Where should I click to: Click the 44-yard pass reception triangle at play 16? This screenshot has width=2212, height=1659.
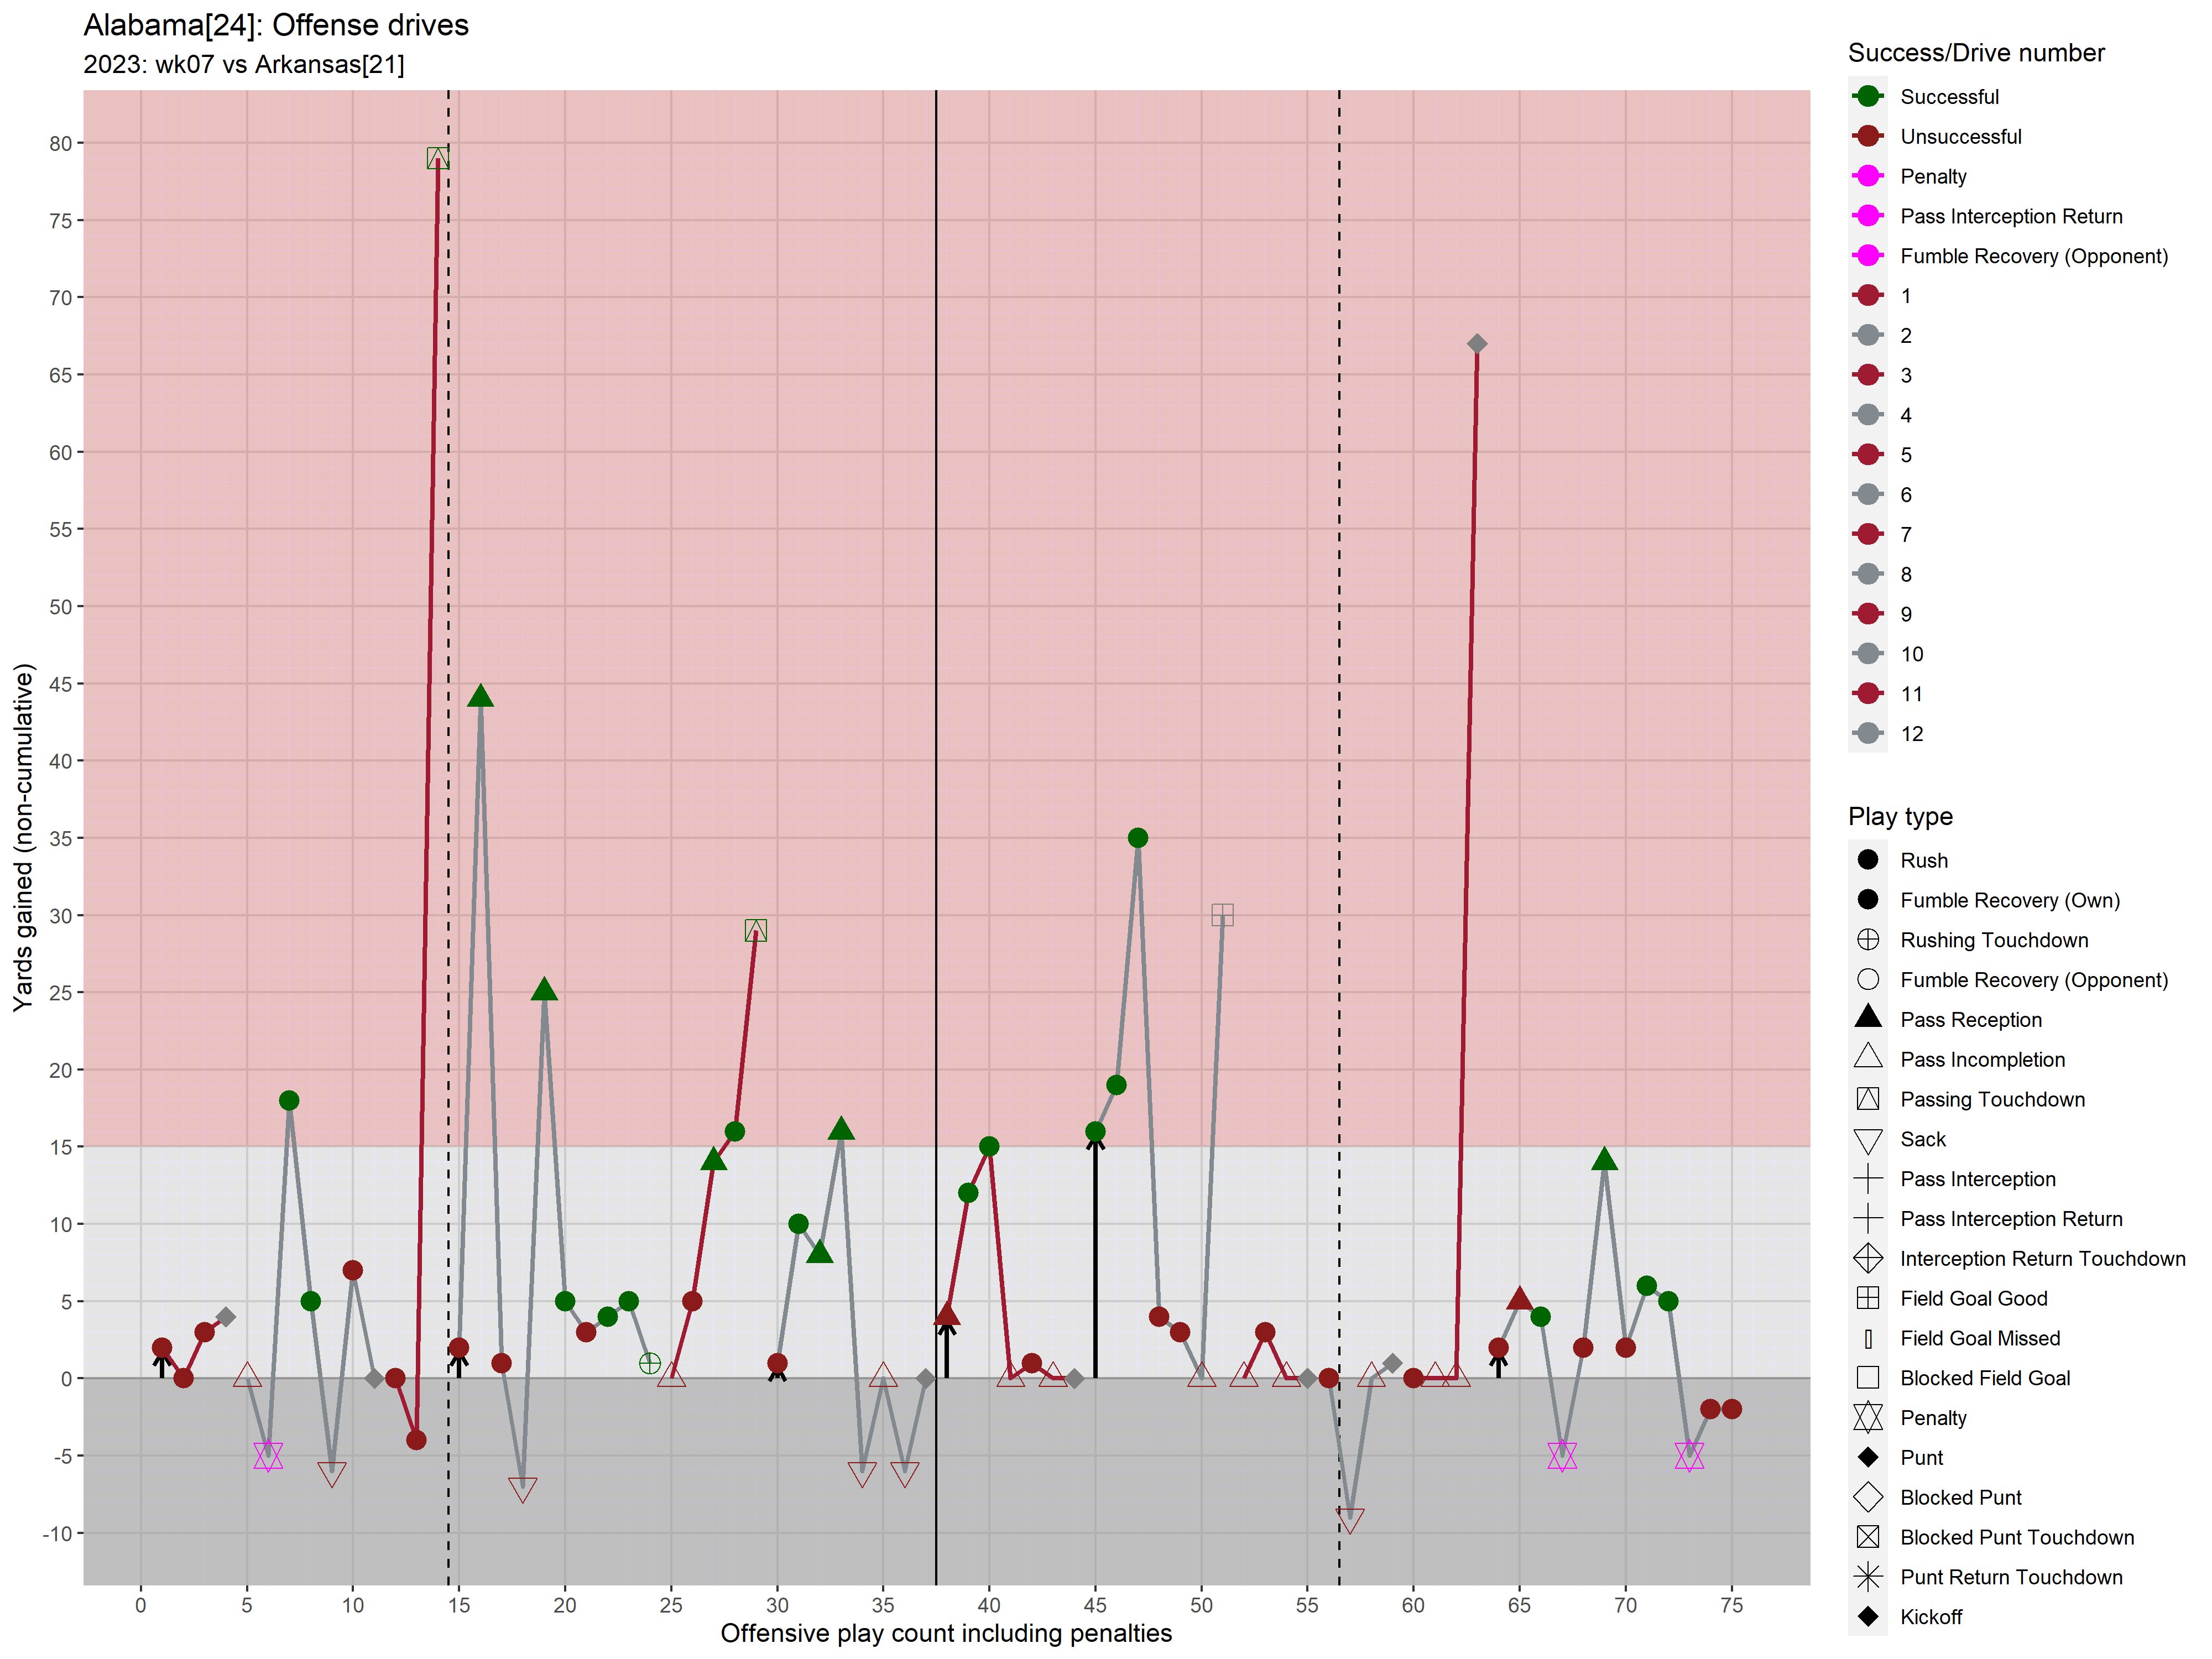[480, 696]
